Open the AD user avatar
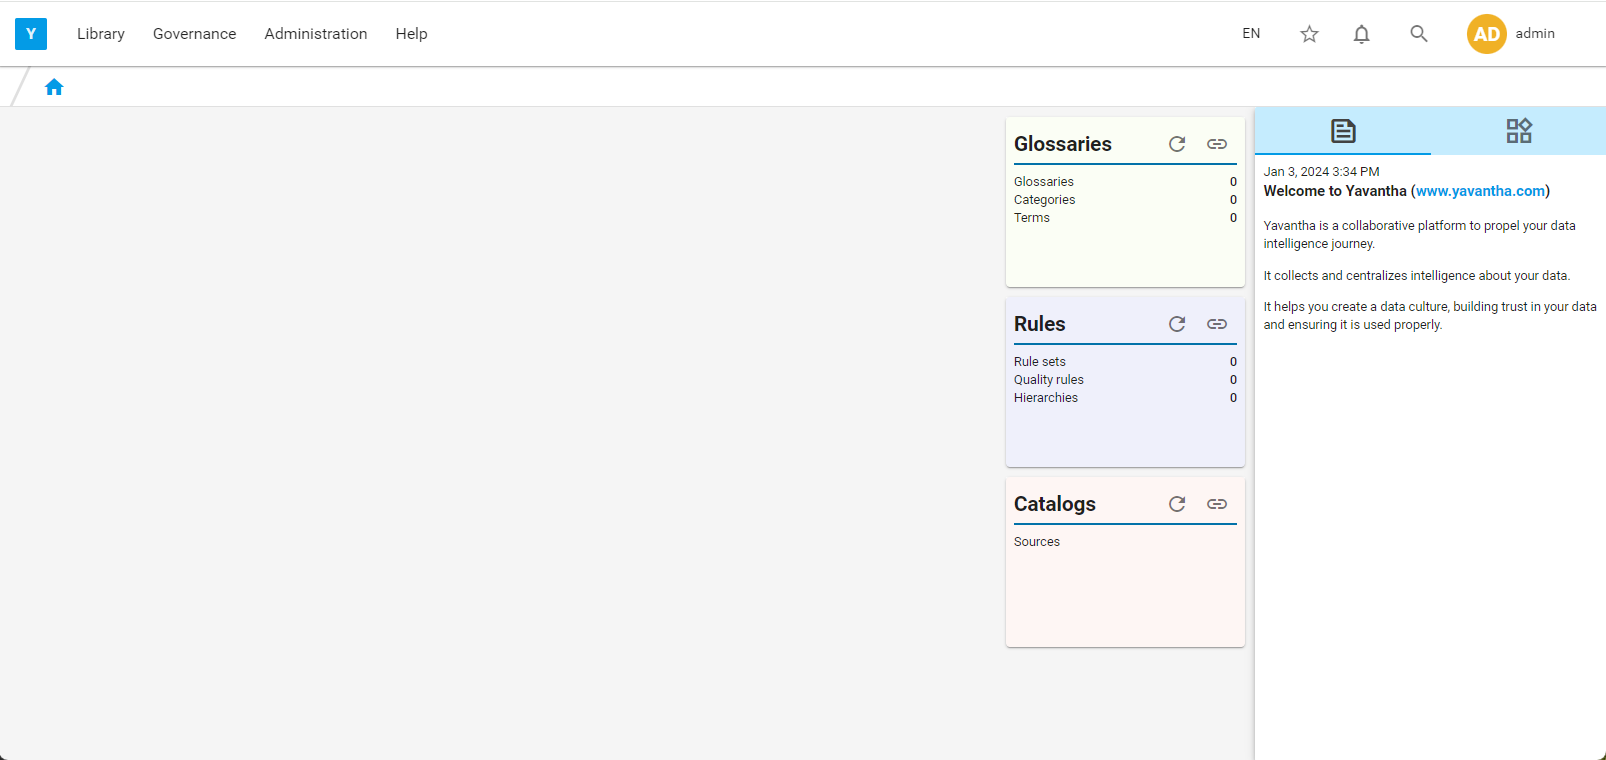Image resolution: width=1606 pixels, height=760 pixels. point(1486,34)
